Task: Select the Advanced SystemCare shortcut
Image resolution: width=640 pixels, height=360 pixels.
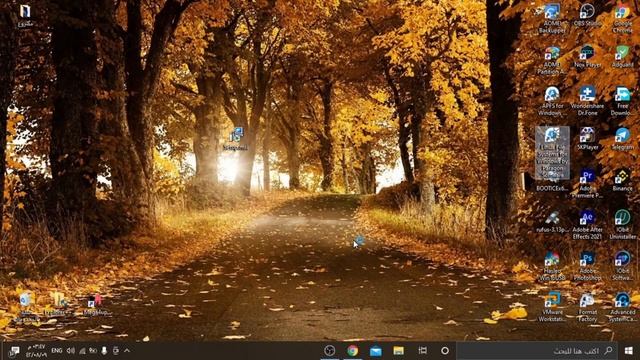Action: tap(622, 307)
